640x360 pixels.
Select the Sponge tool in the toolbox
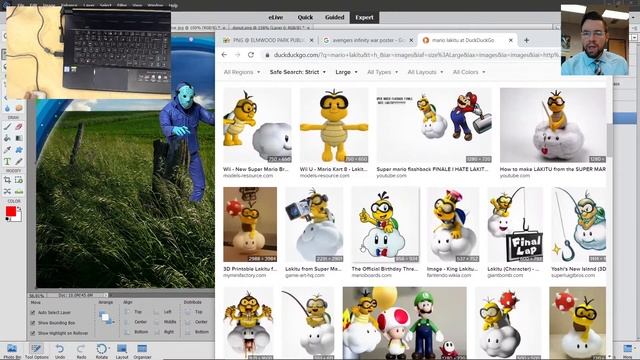19,108
